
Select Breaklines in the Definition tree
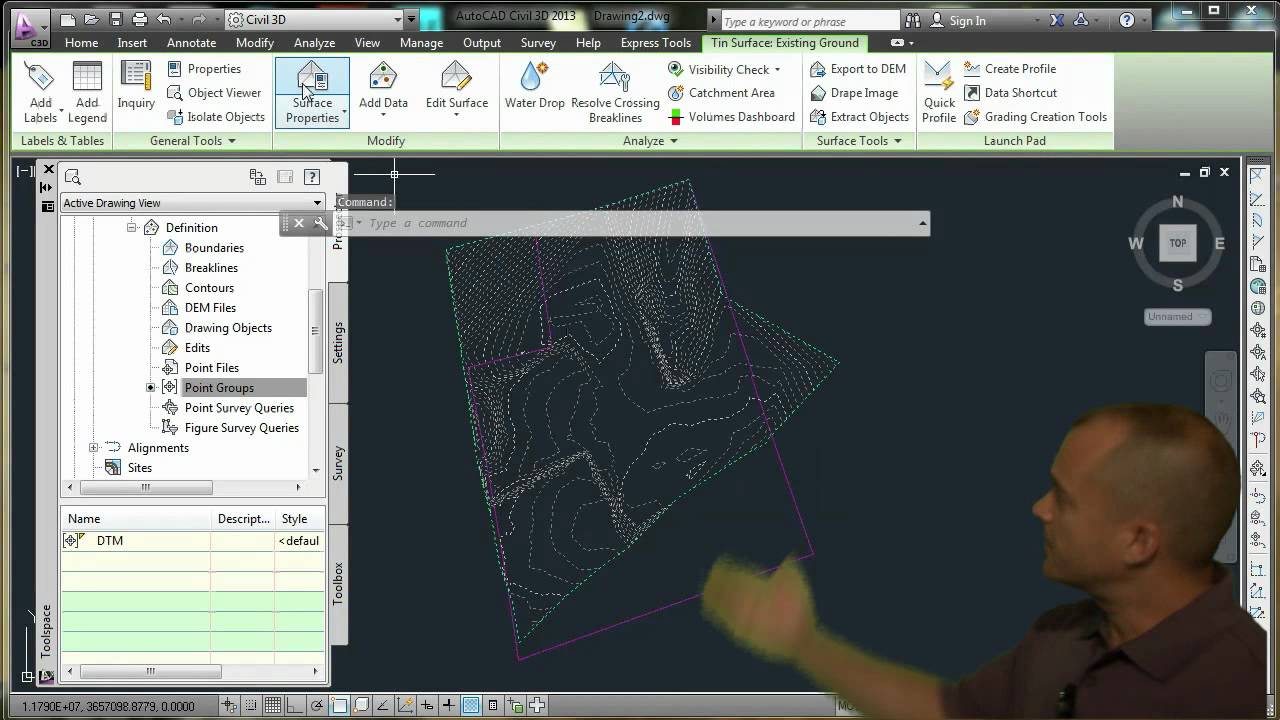211,268
